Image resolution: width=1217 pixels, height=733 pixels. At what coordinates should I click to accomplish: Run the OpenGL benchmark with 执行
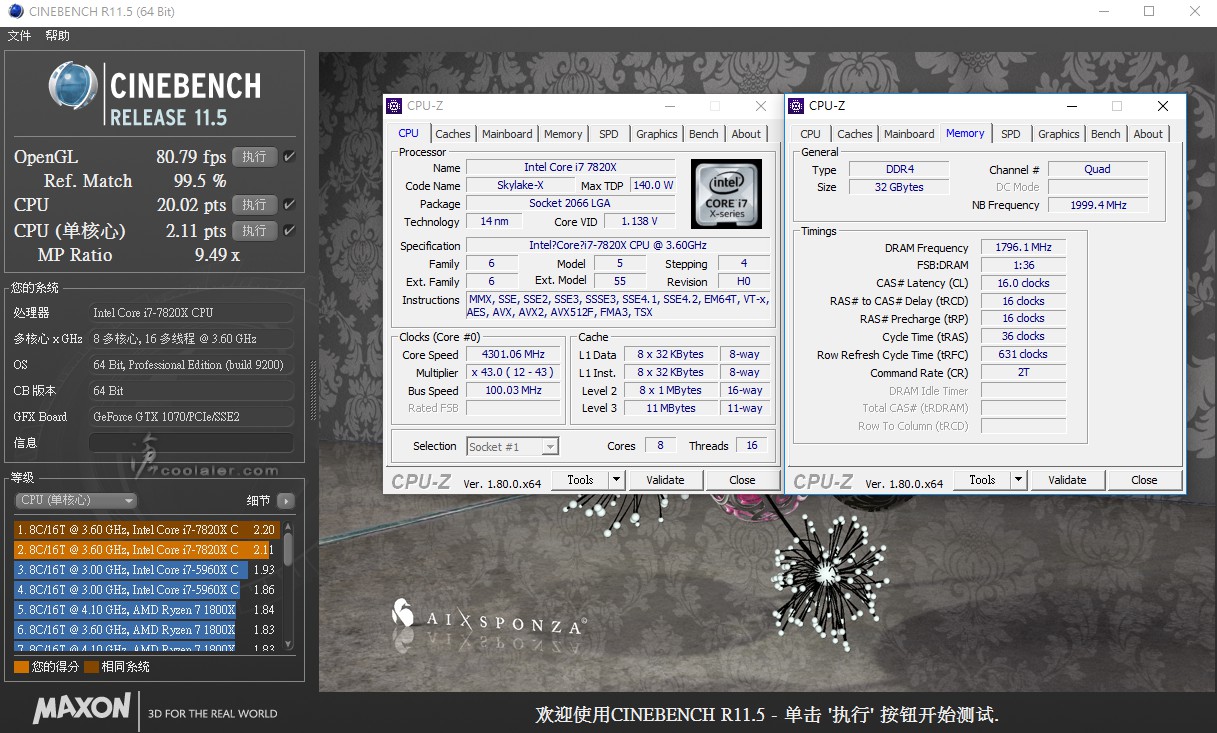[x=255, y=157]
